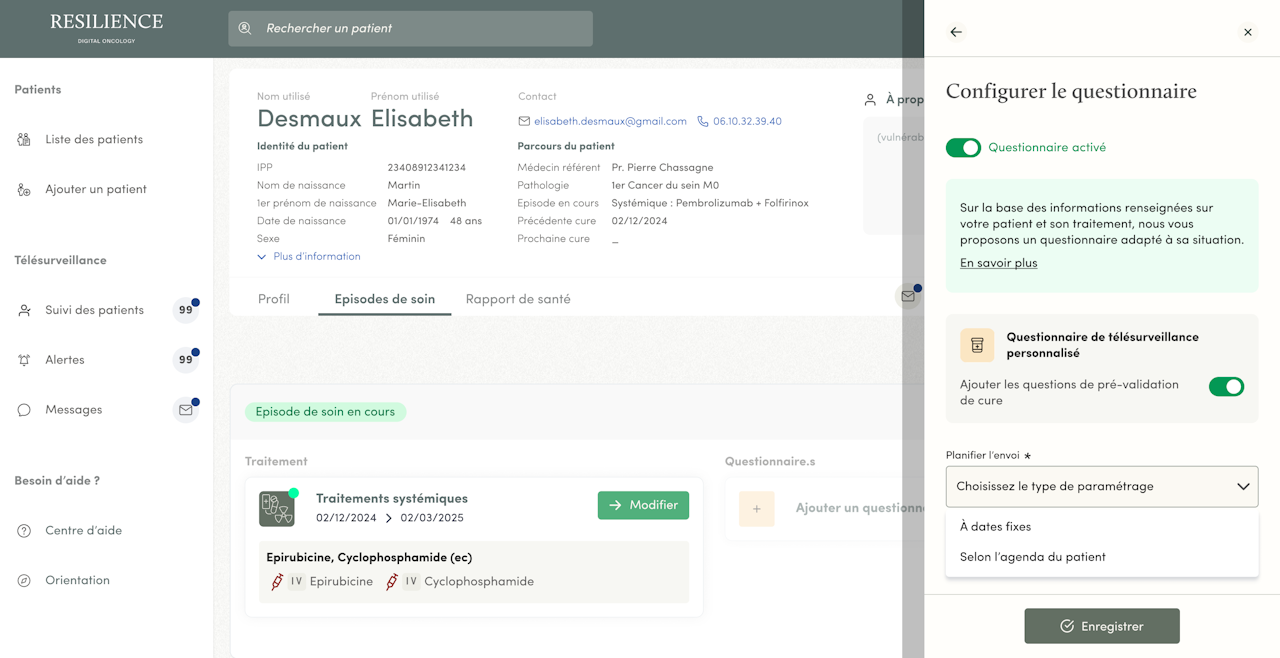This screenshot has height=658, width=1280.
Task: Click the En savoir plus link
Action: coord(999,263)
